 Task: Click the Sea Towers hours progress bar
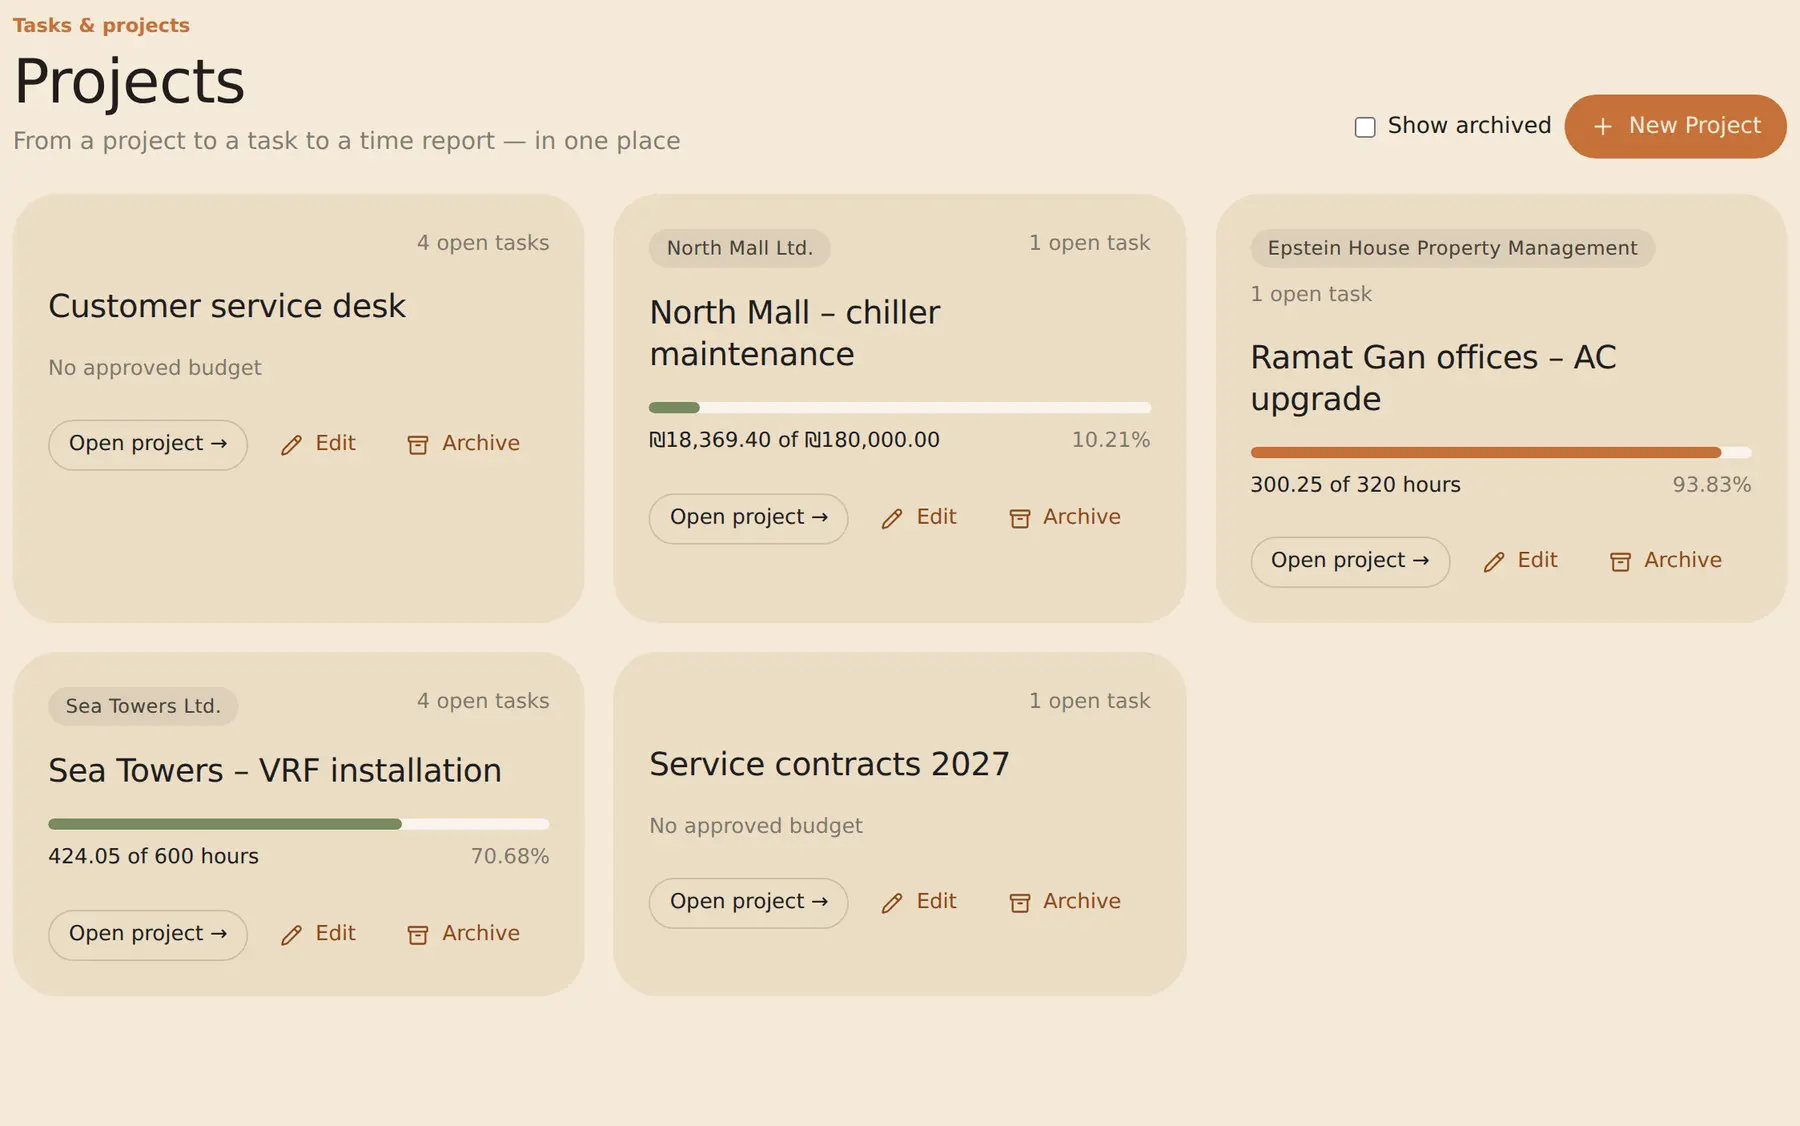[x=299, y=824]
